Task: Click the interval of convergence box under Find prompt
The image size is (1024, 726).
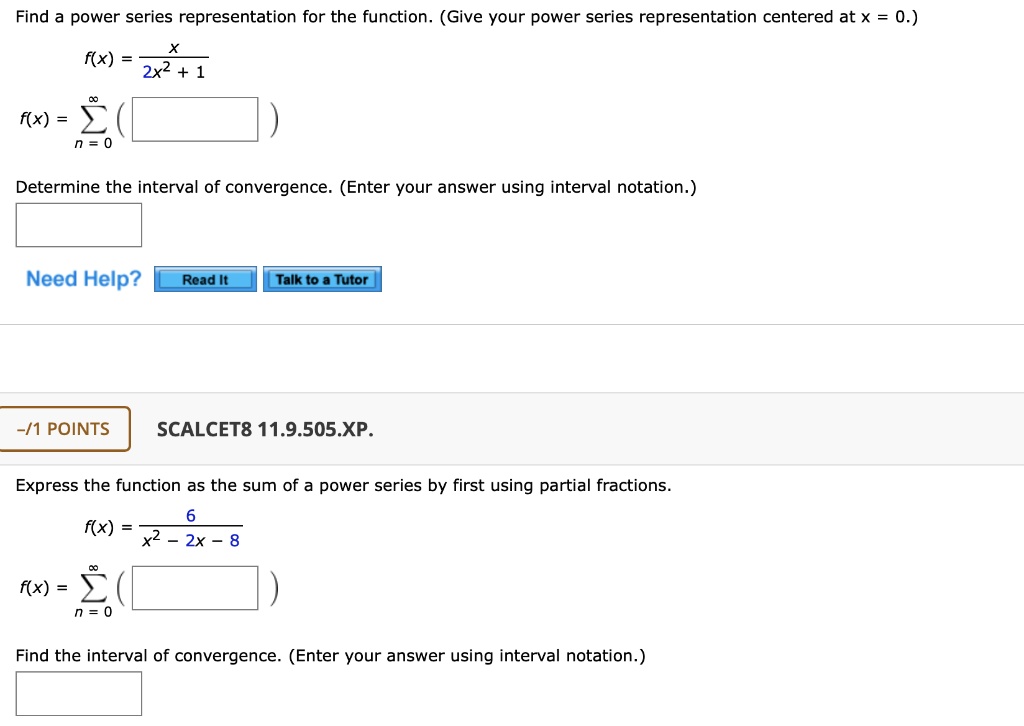Action: click(78, 693)
